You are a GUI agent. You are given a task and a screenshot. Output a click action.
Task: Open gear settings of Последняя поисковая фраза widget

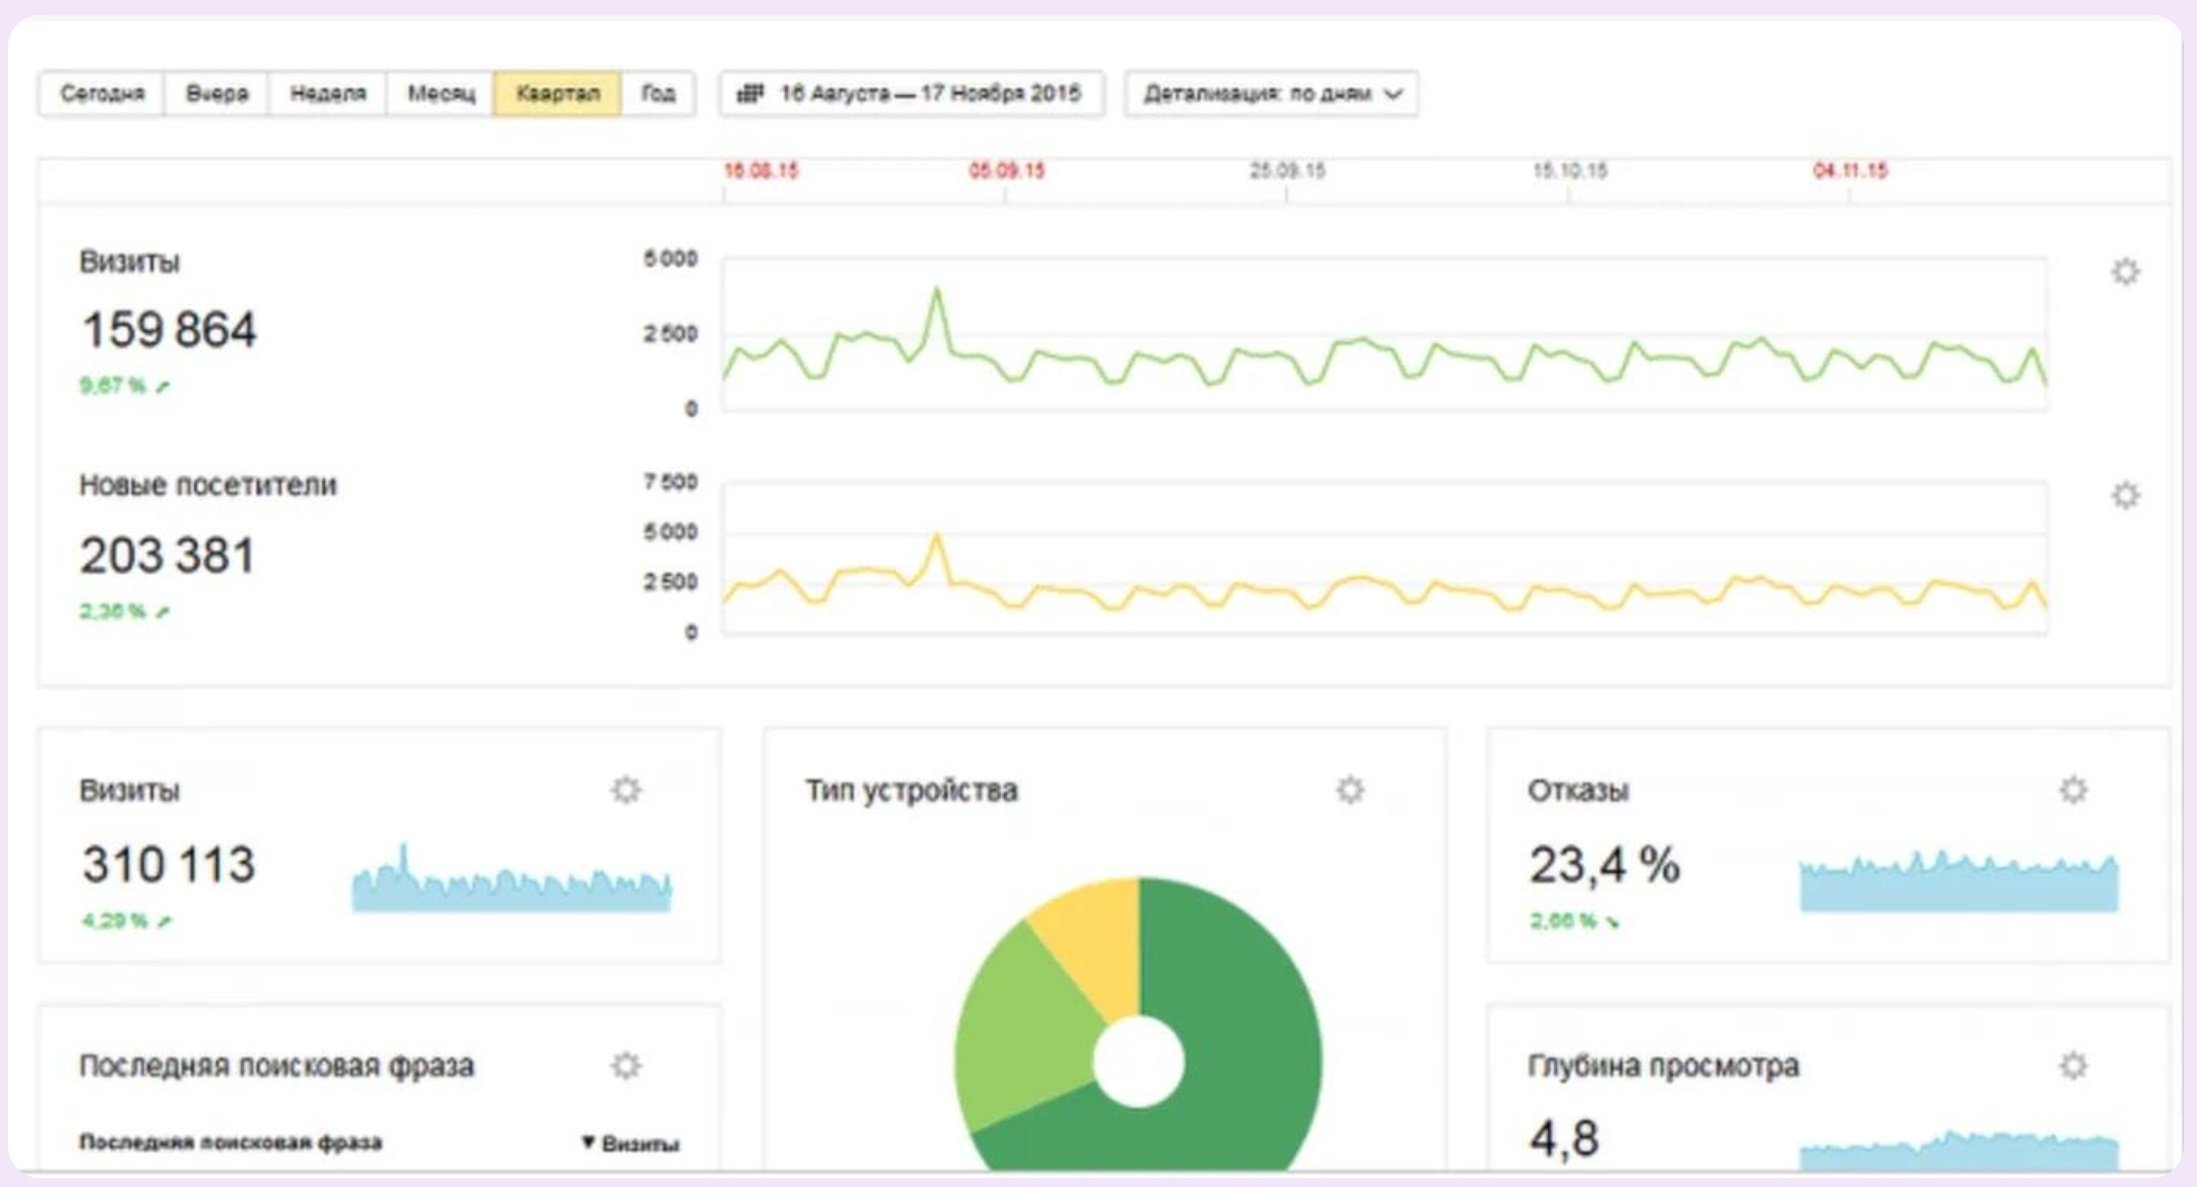(x=626, y=1066)
